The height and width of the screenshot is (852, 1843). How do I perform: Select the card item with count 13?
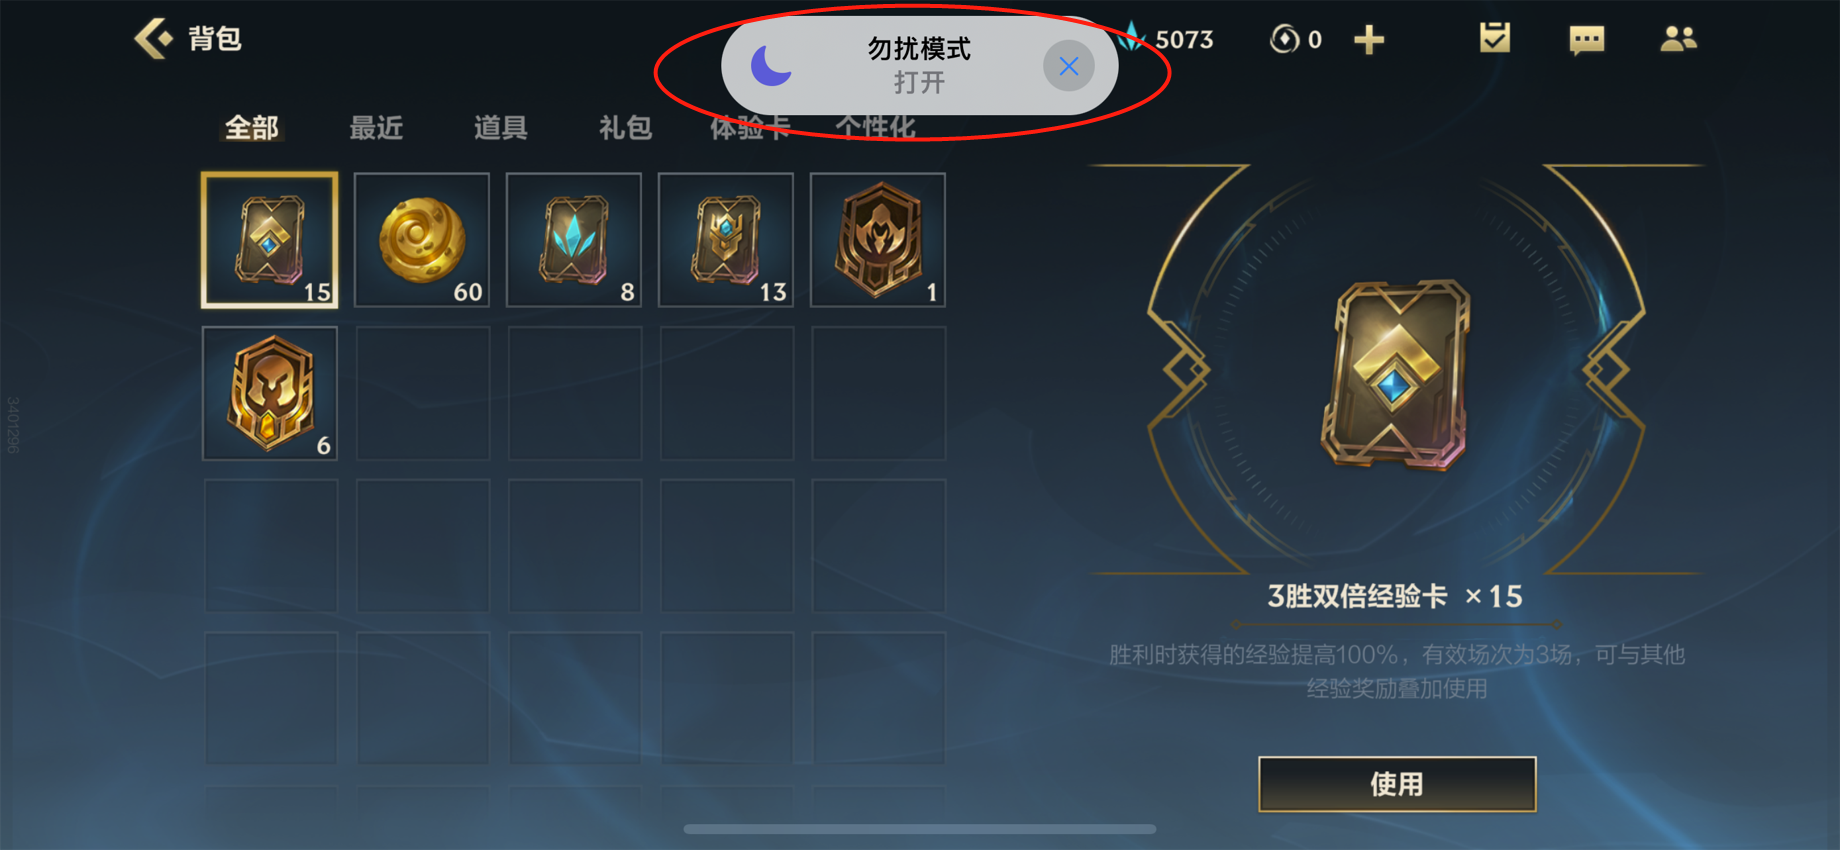(x=726, y=240)
